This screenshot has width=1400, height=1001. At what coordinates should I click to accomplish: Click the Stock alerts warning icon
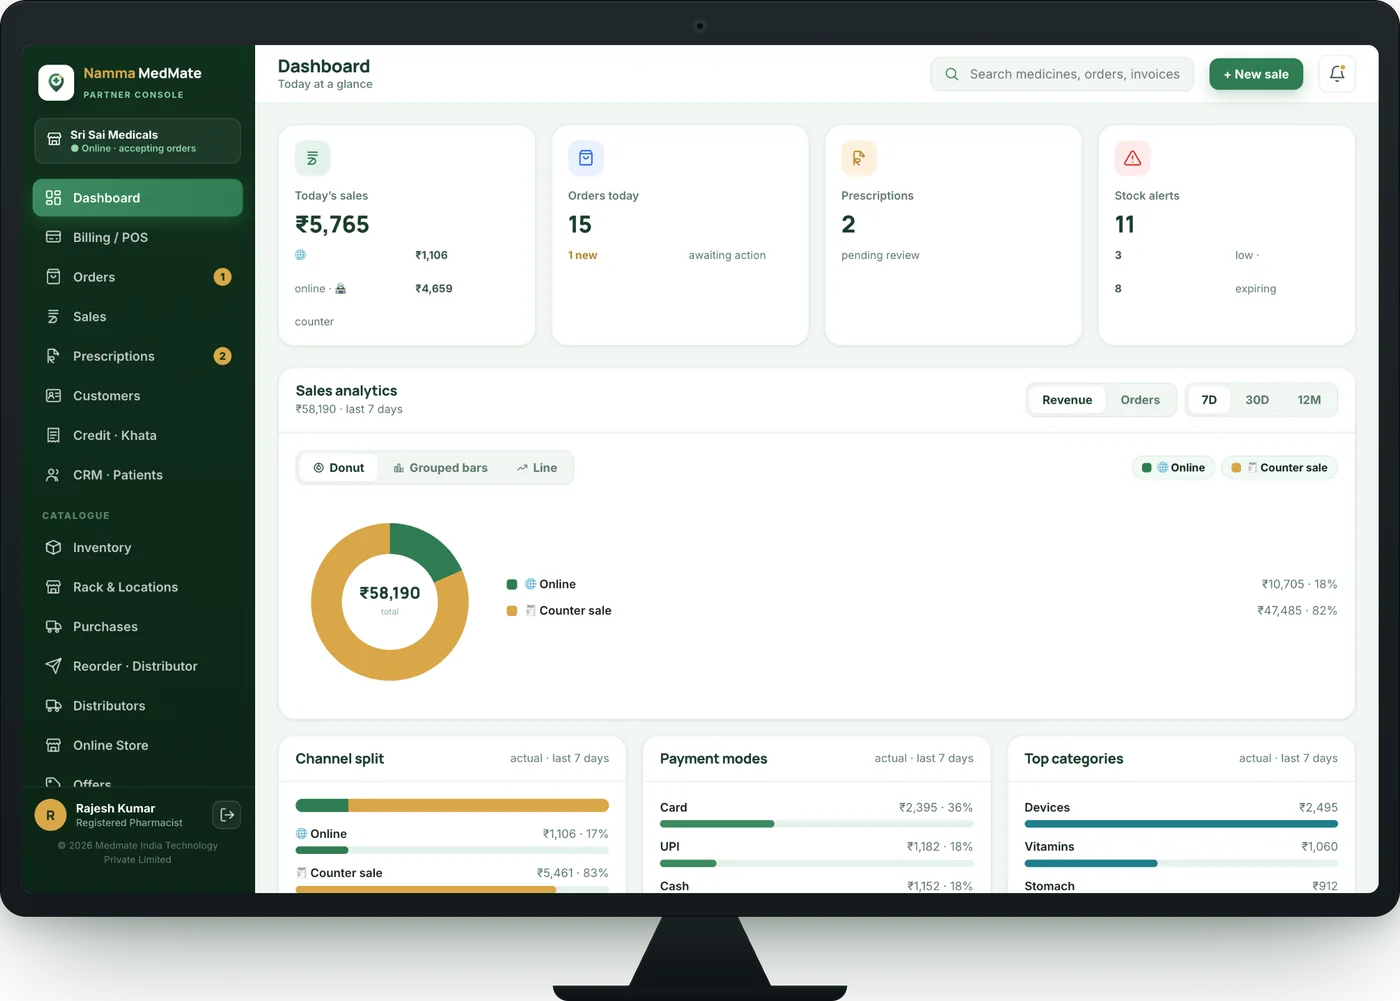pos(1132,158)
